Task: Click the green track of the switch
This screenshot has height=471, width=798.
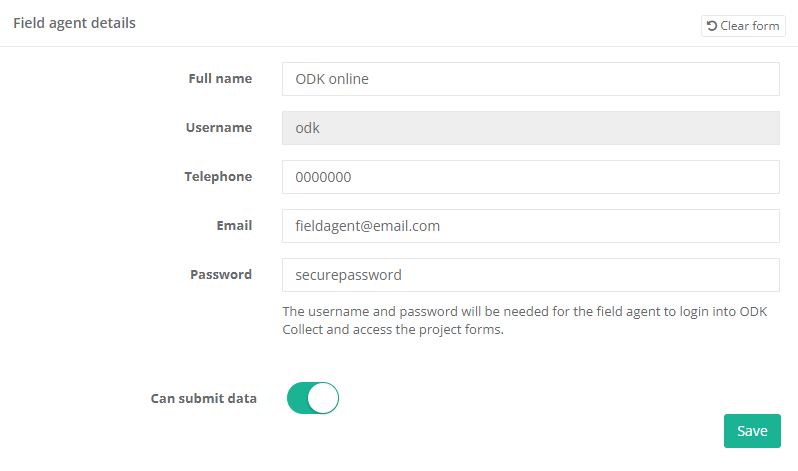Action: 298,398
